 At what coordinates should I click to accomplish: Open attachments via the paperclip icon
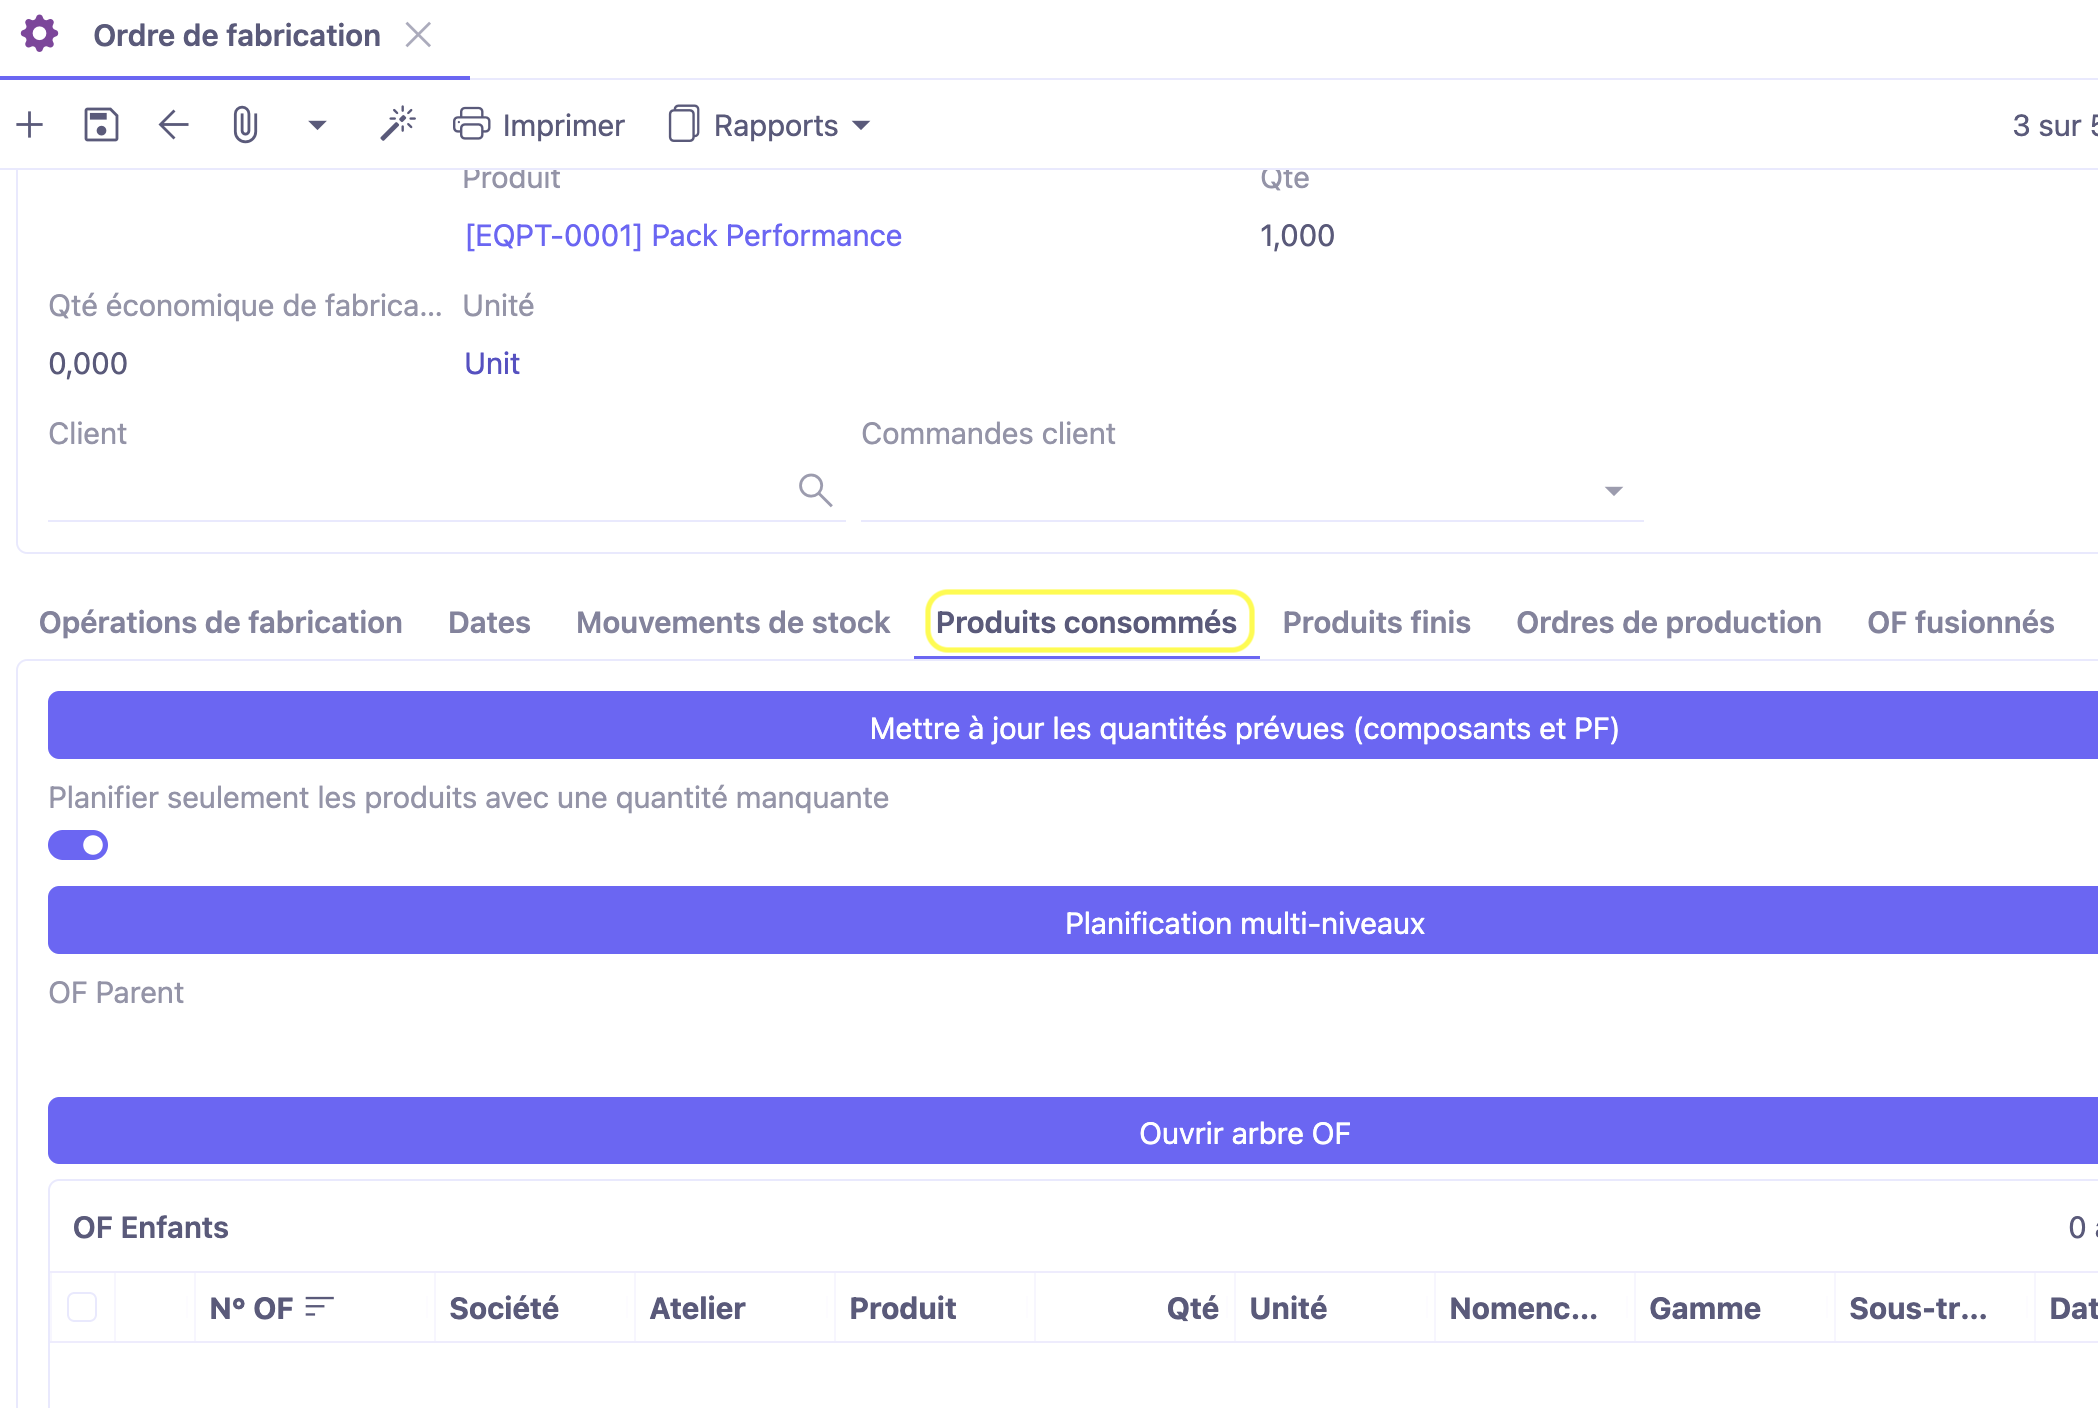coord(245,125)
